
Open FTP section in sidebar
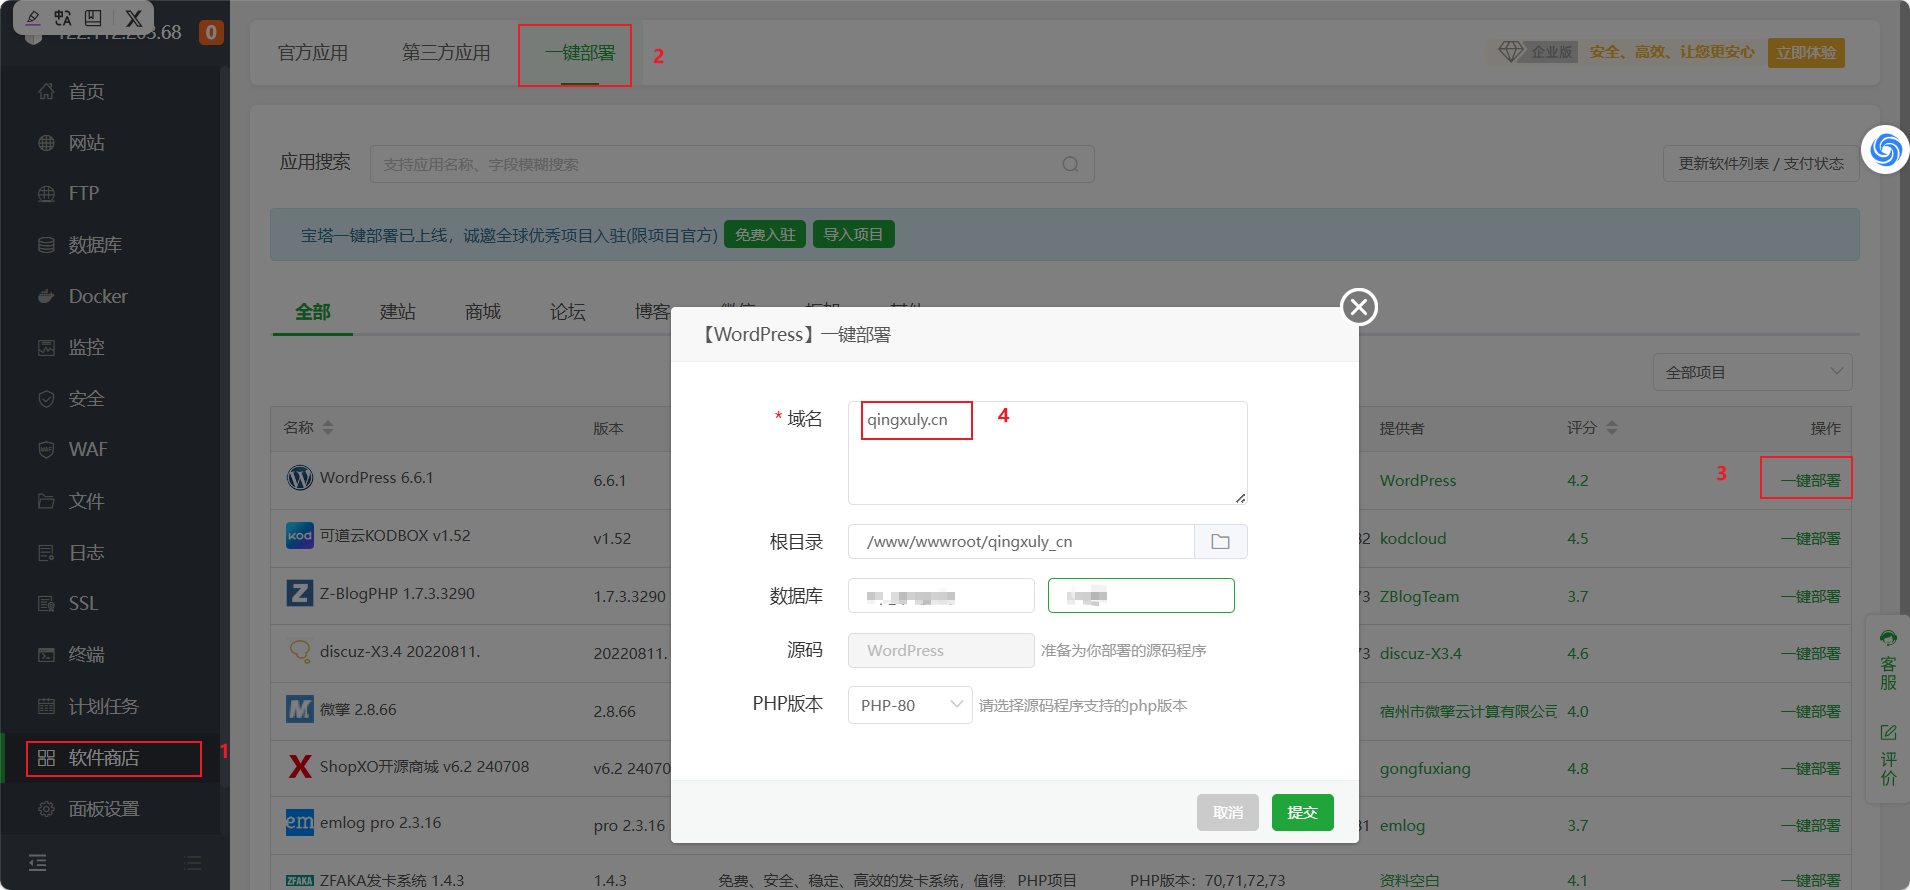[83, 194]
